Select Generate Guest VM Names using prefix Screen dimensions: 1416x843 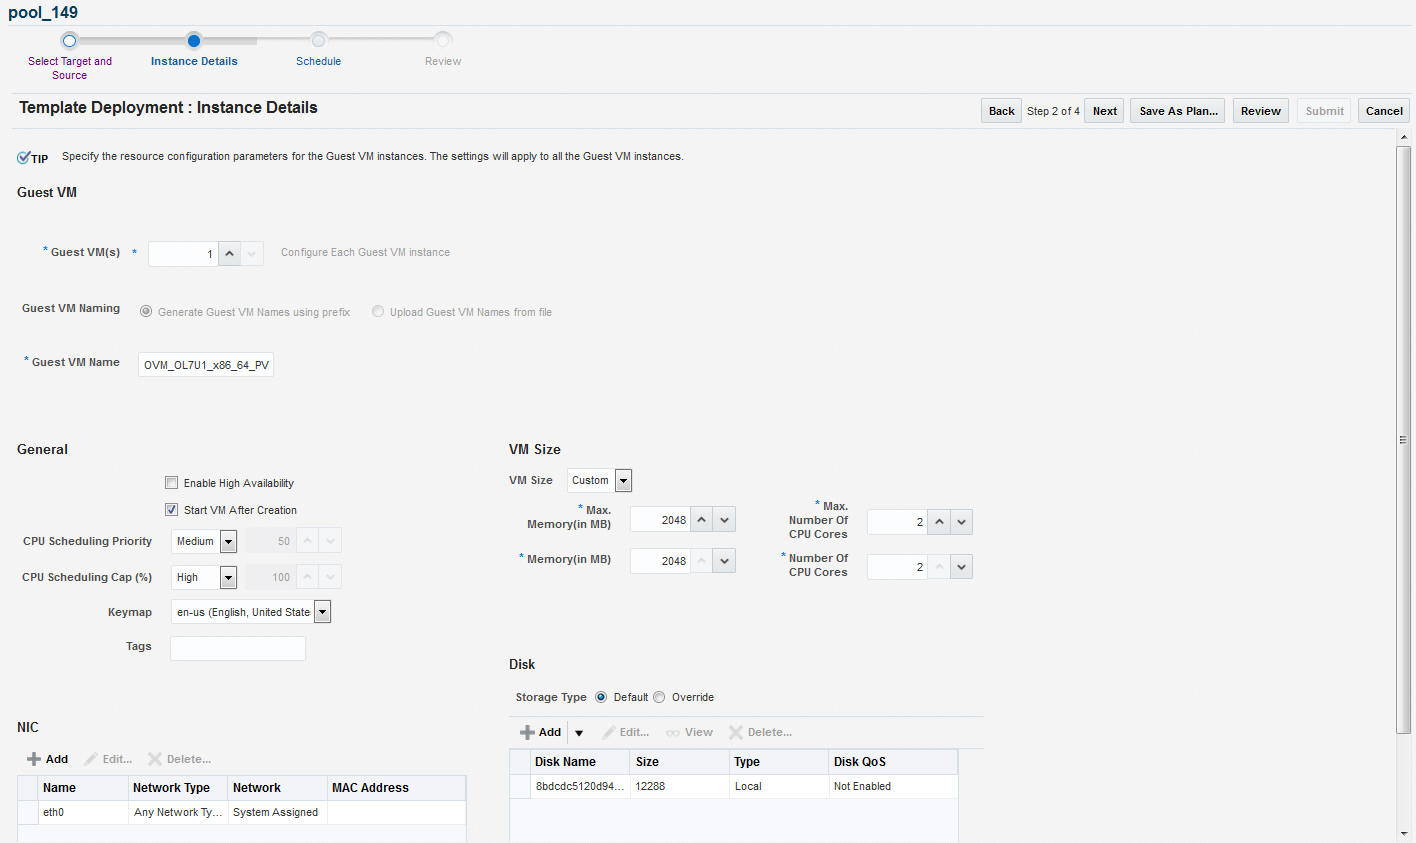tap(146, 311)
